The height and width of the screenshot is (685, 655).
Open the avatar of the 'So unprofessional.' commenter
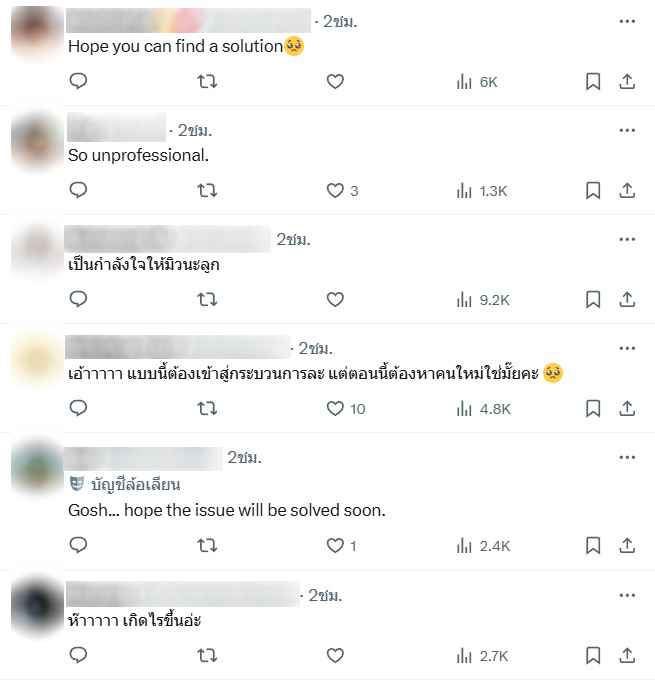coord(37,142)
